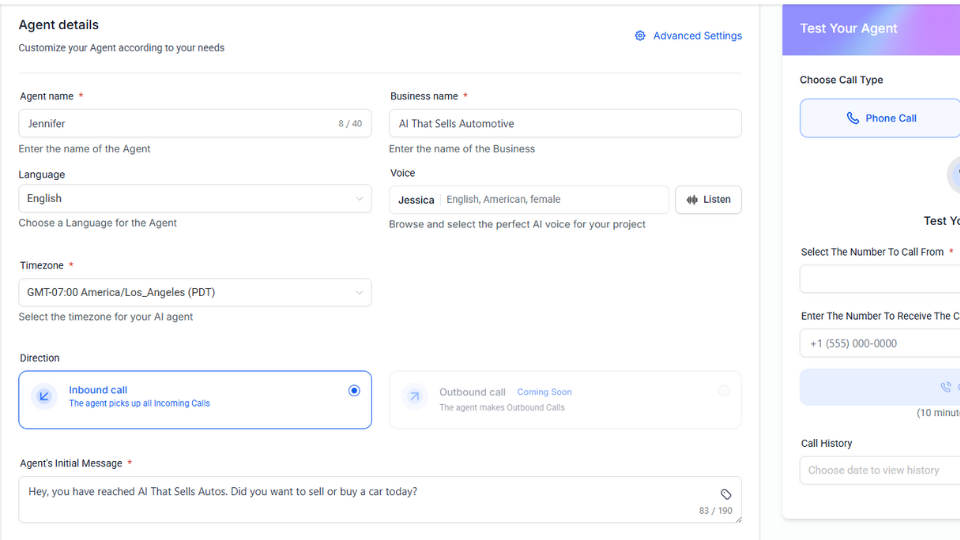This screenshot has height=540, width=960.
Task: Click the waveform icon on Listen
Action: [692, 200]
